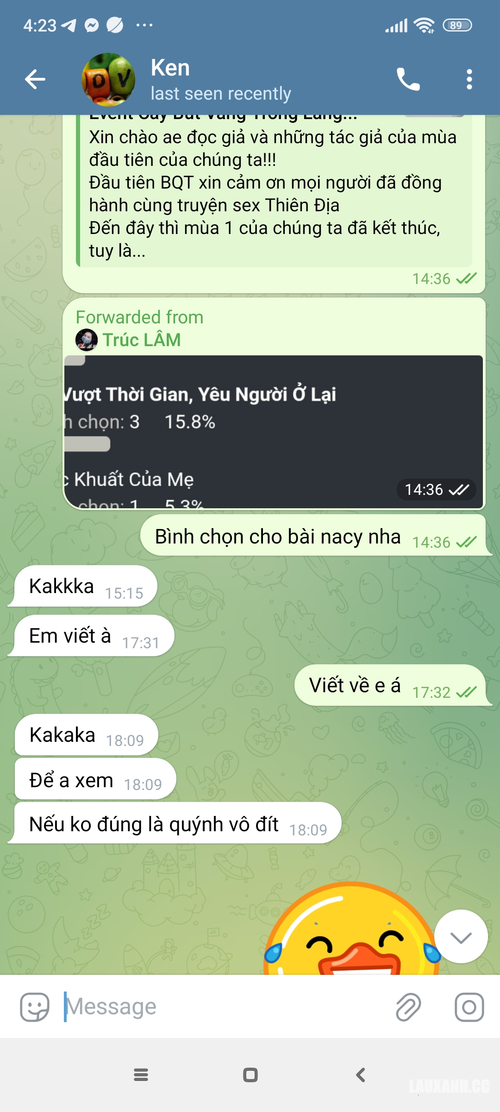The height and width of the screenshot is (1112, 500).
Task: Open the camera from message bar
Action: 469,1006
